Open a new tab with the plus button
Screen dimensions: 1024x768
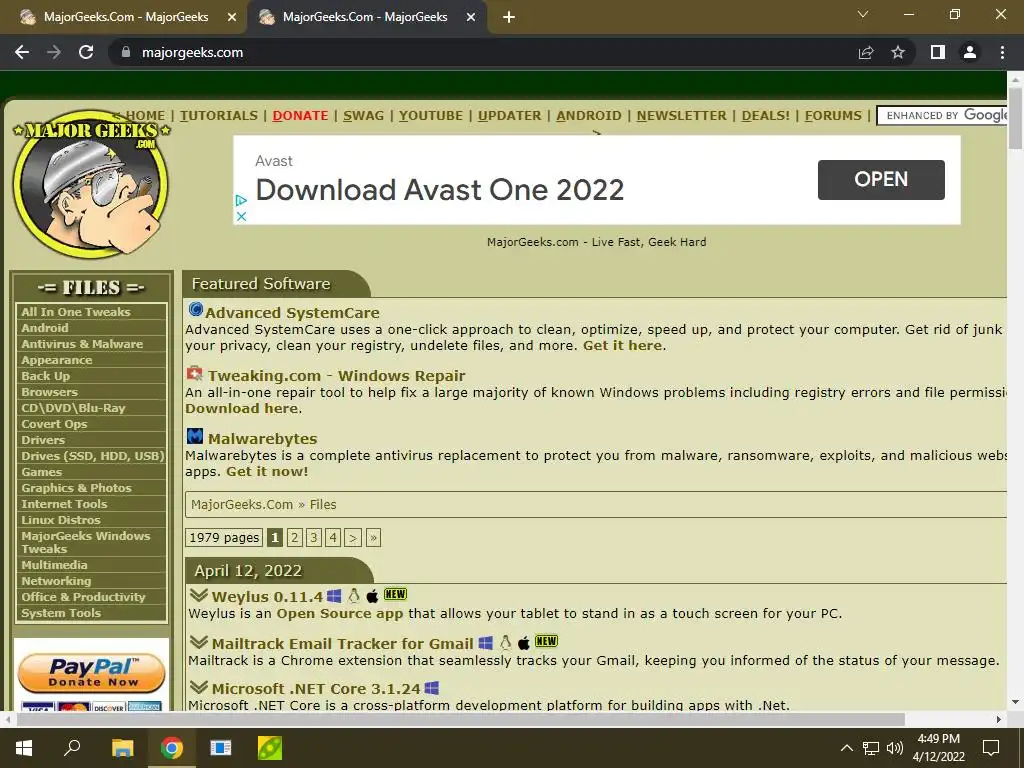pyautogui.click(x=509, y=17)
